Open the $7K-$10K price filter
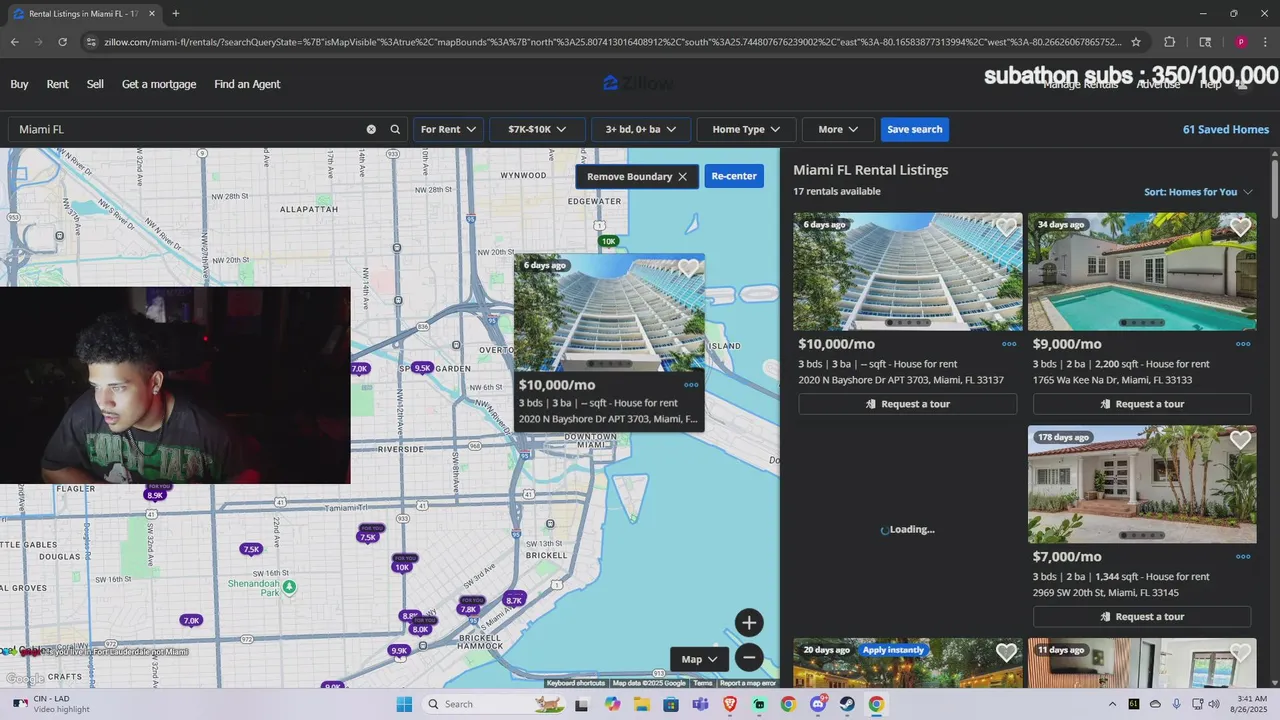This screenshot has width=1280, height=720. coord(537,129)
